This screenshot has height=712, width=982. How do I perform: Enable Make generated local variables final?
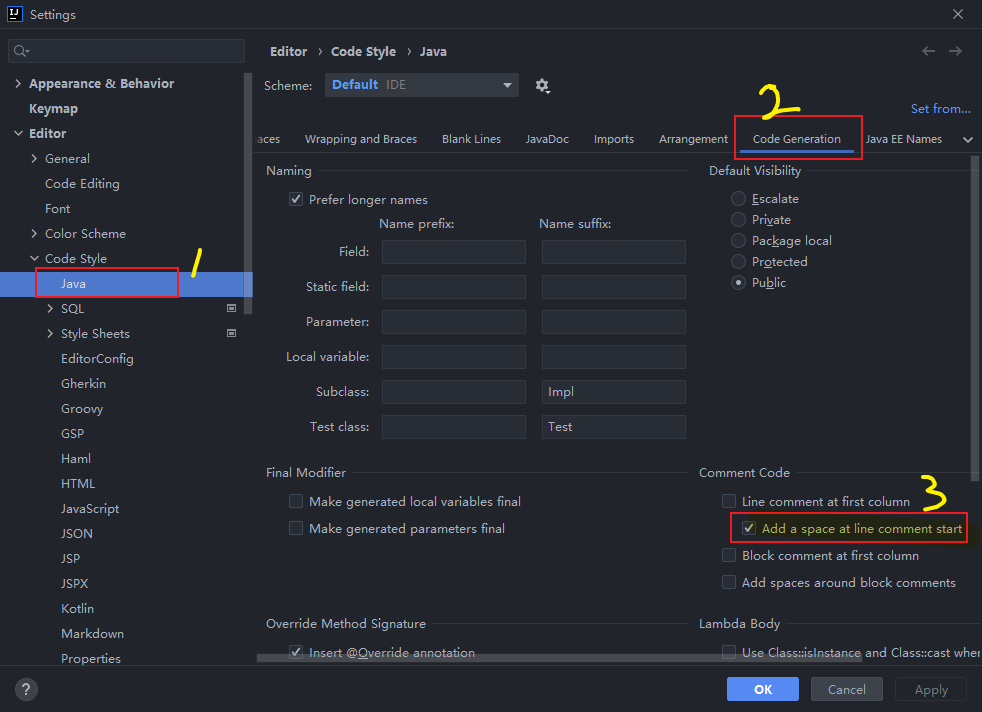pos(296,501)
